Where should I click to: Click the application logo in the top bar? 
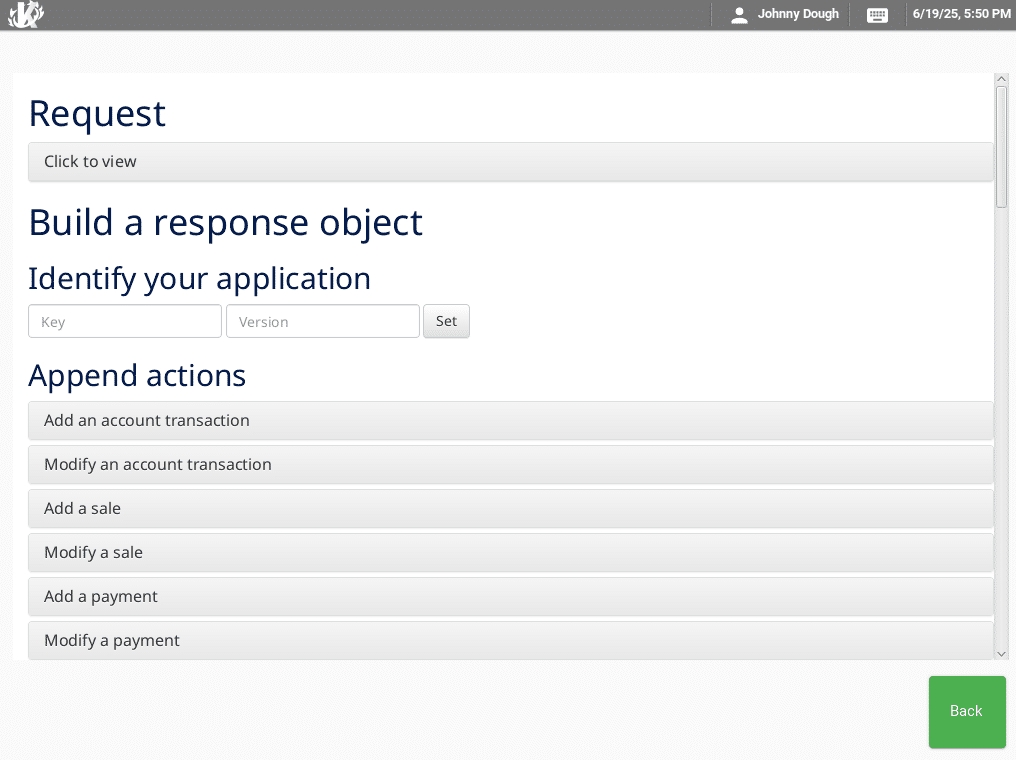(26, 14)
